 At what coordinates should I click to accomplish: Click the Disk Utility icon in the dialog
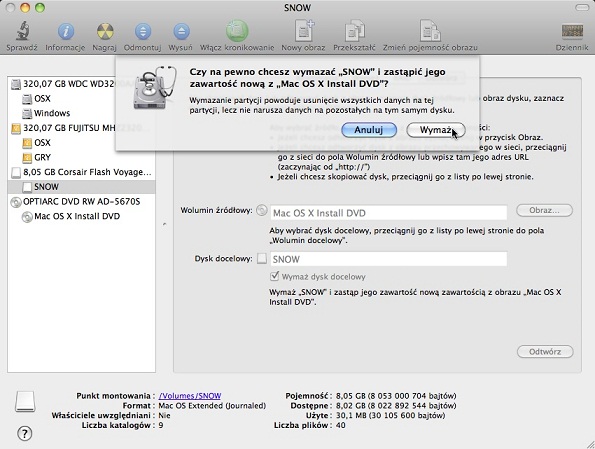point(154,88)
